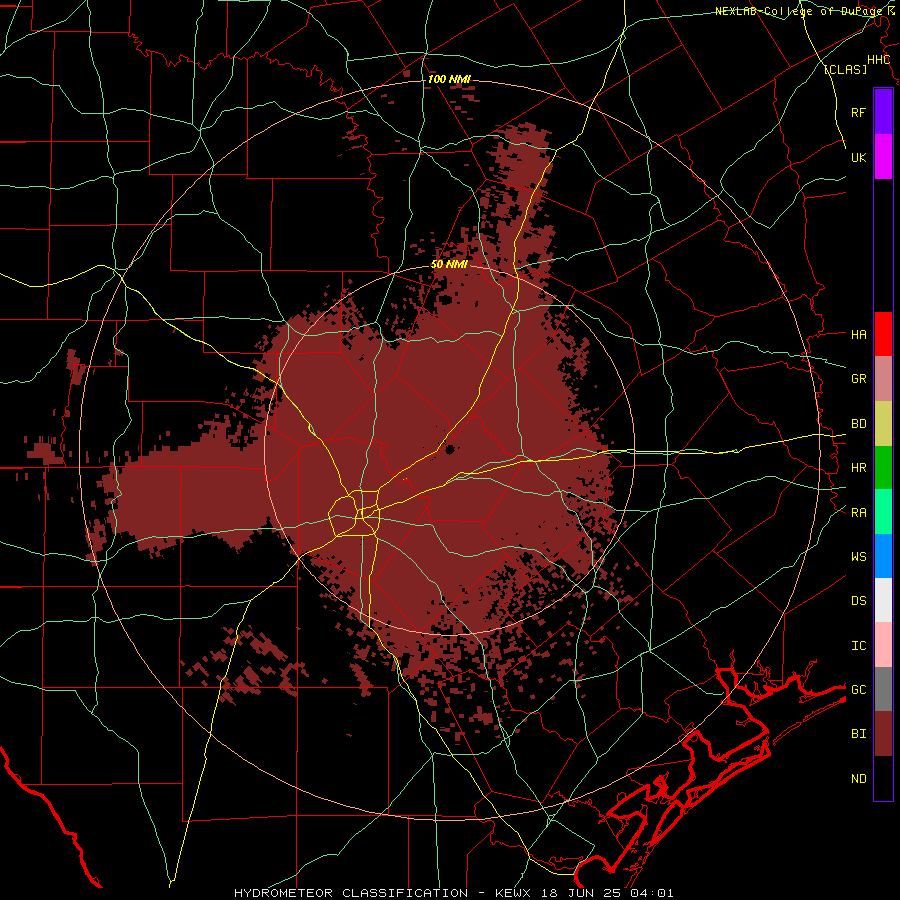Select the "RA" legend label

point(858,513)
